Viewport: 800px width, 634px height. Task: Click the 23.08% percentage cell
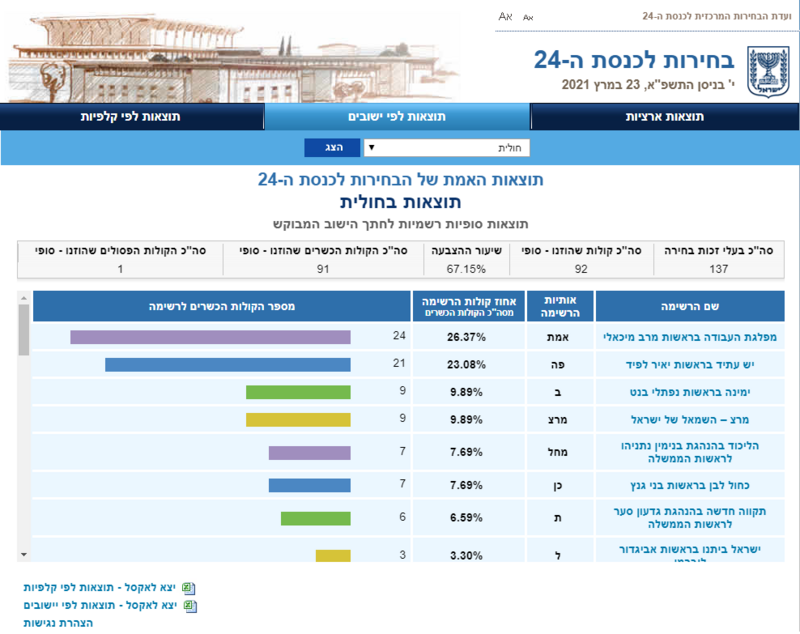point(466,365)
